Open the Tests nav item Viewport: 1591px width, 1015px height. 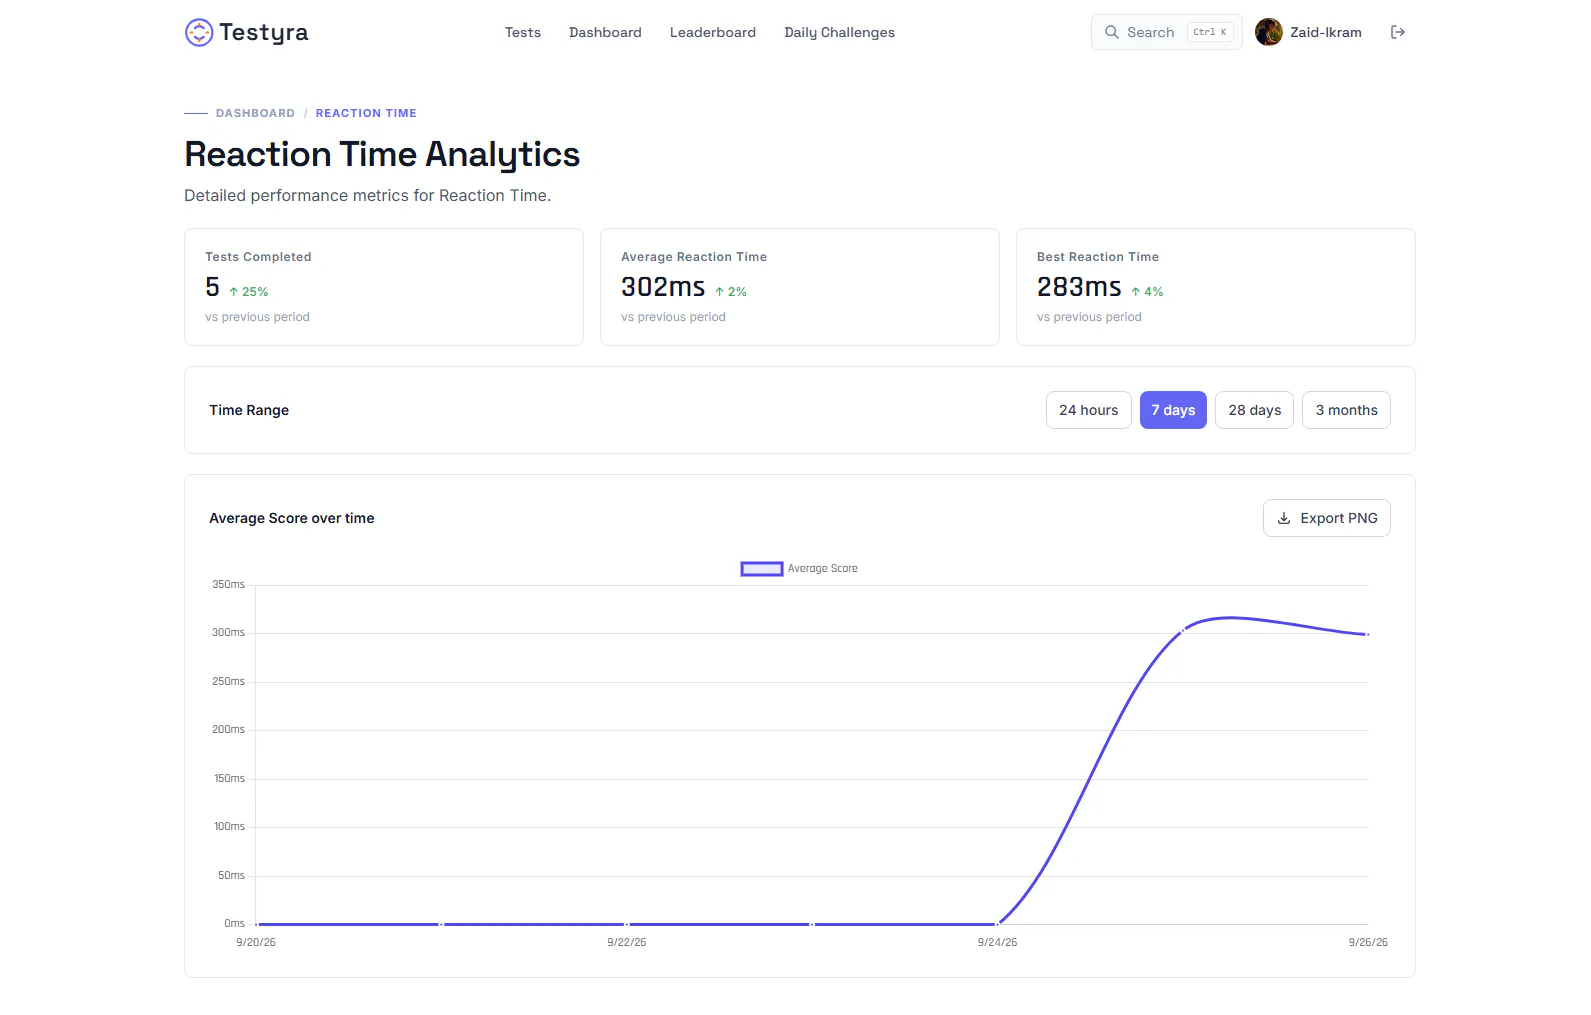tap(522, 32)
